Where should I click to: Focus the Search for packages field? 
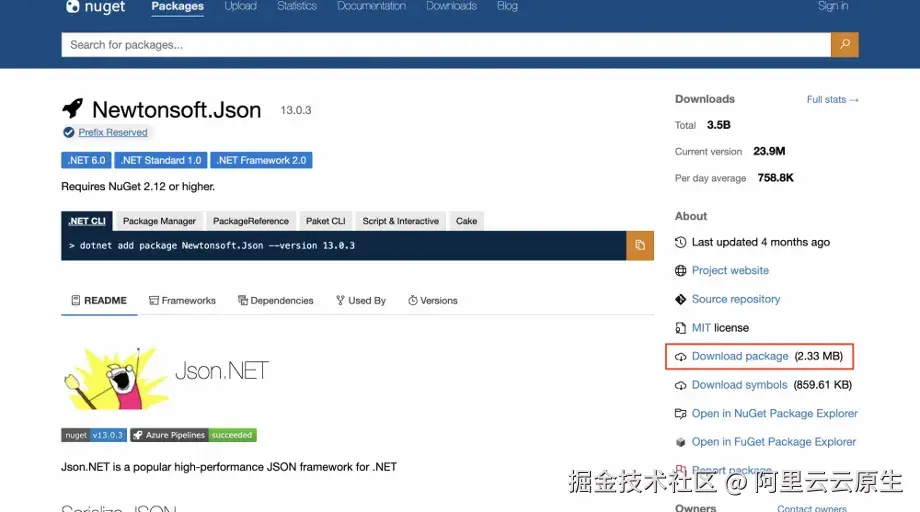tap(446, 45)
